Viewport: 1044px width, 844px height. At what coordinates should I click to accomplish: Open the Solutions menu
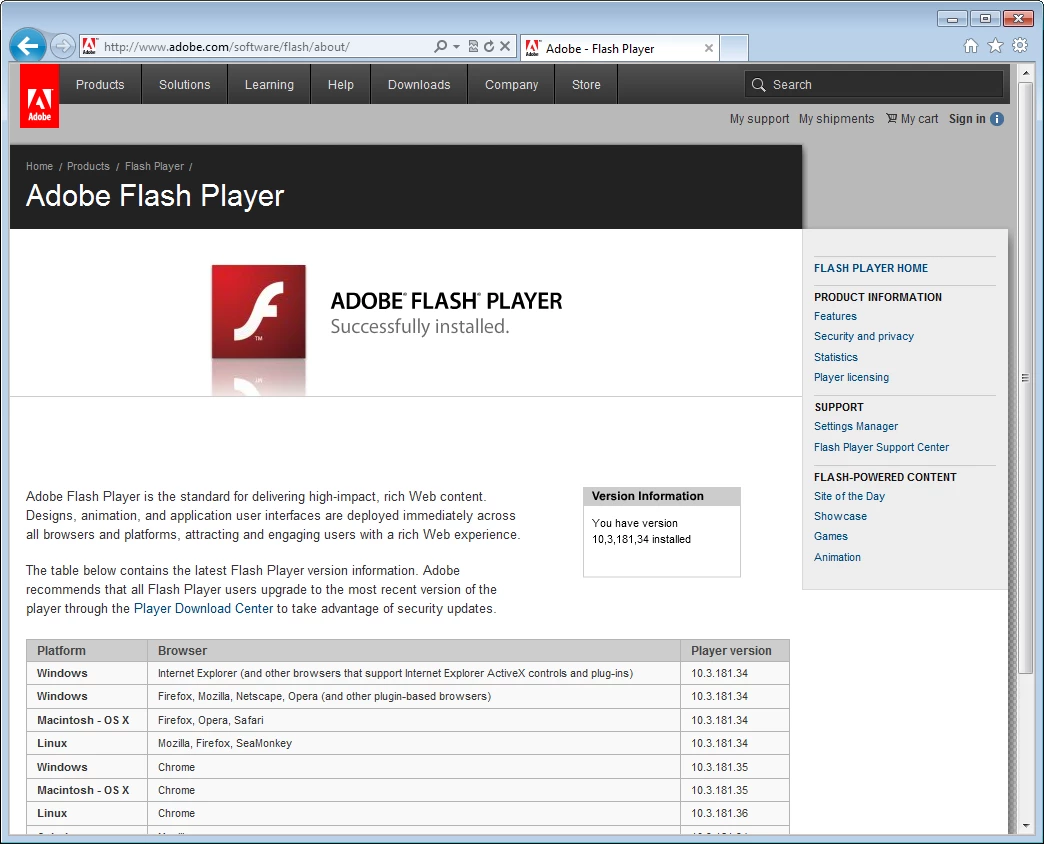pos(184,85)
